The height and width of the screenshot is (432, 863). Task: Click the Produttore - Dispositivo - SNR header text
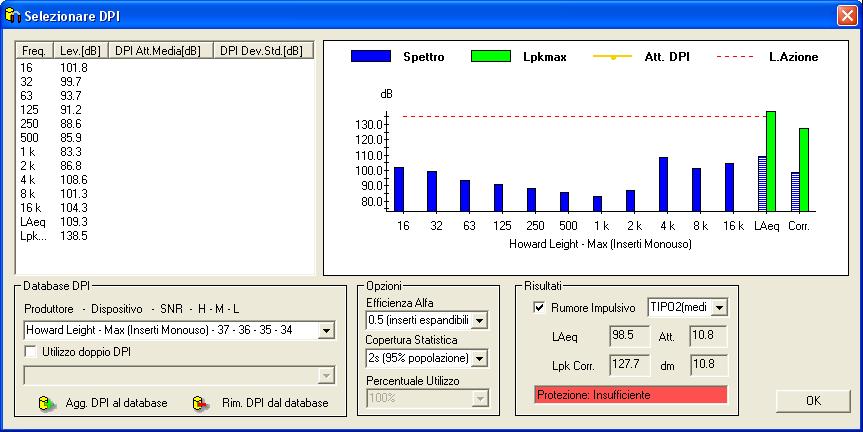pos(132,309)
